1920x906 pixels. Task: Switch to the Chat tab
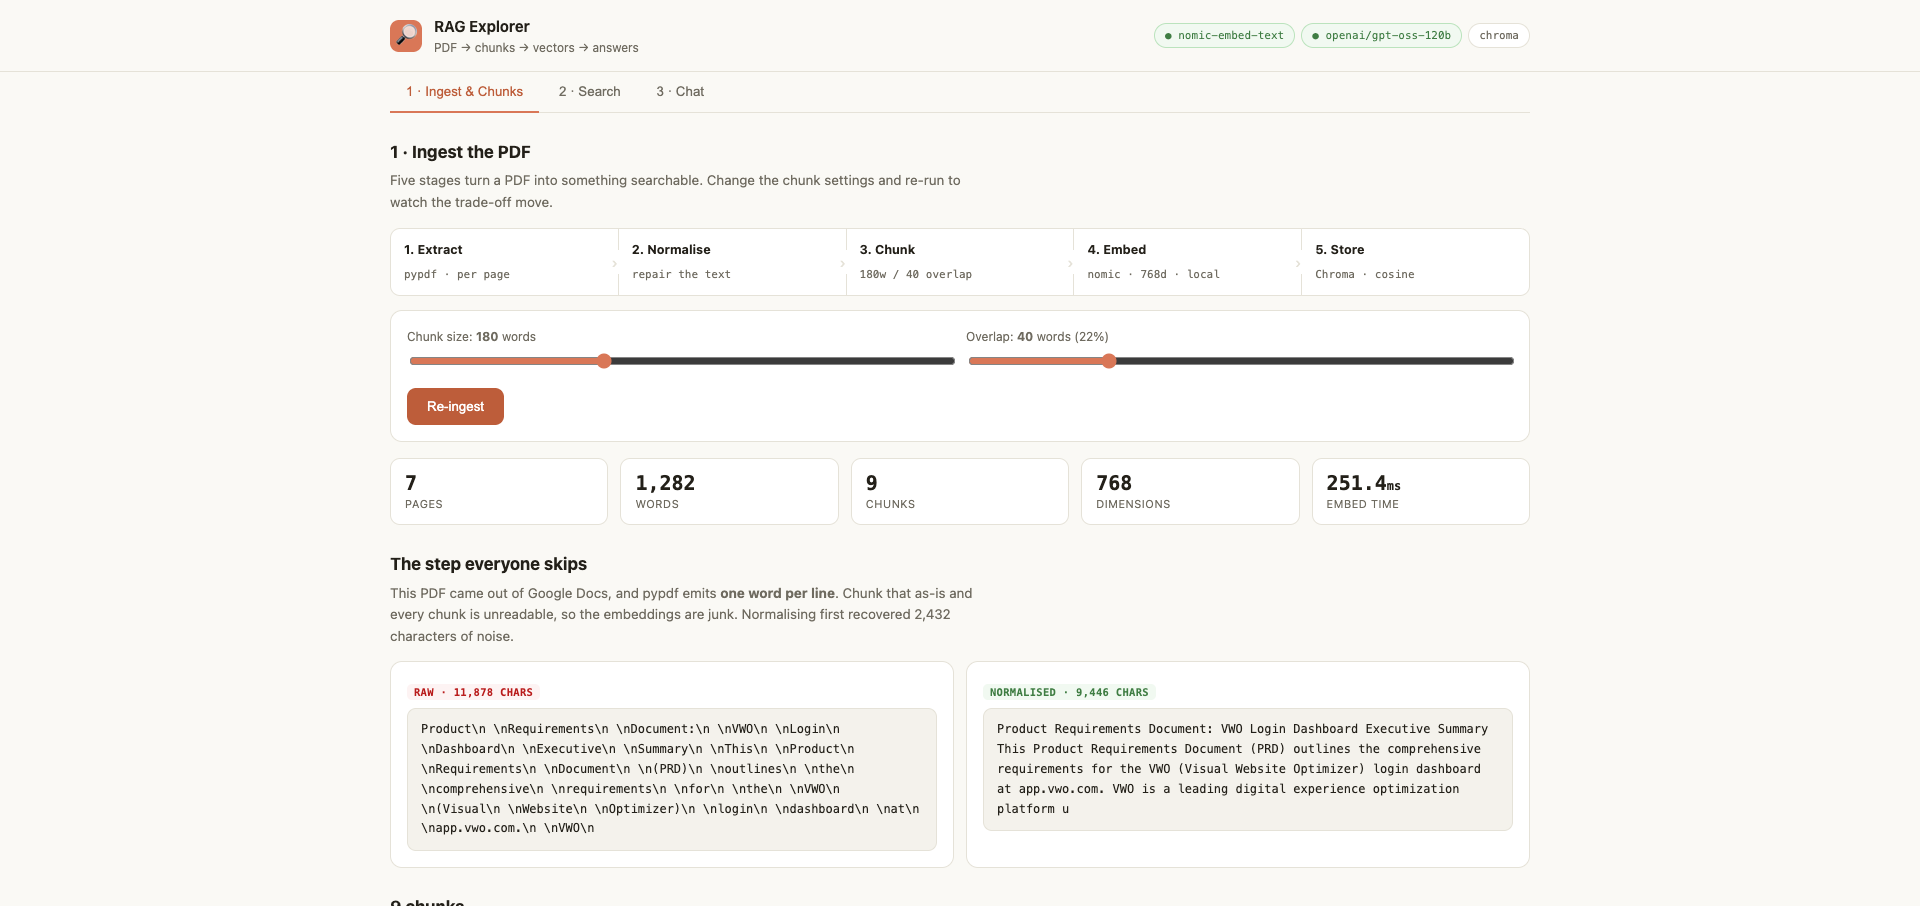pos(680,91)
